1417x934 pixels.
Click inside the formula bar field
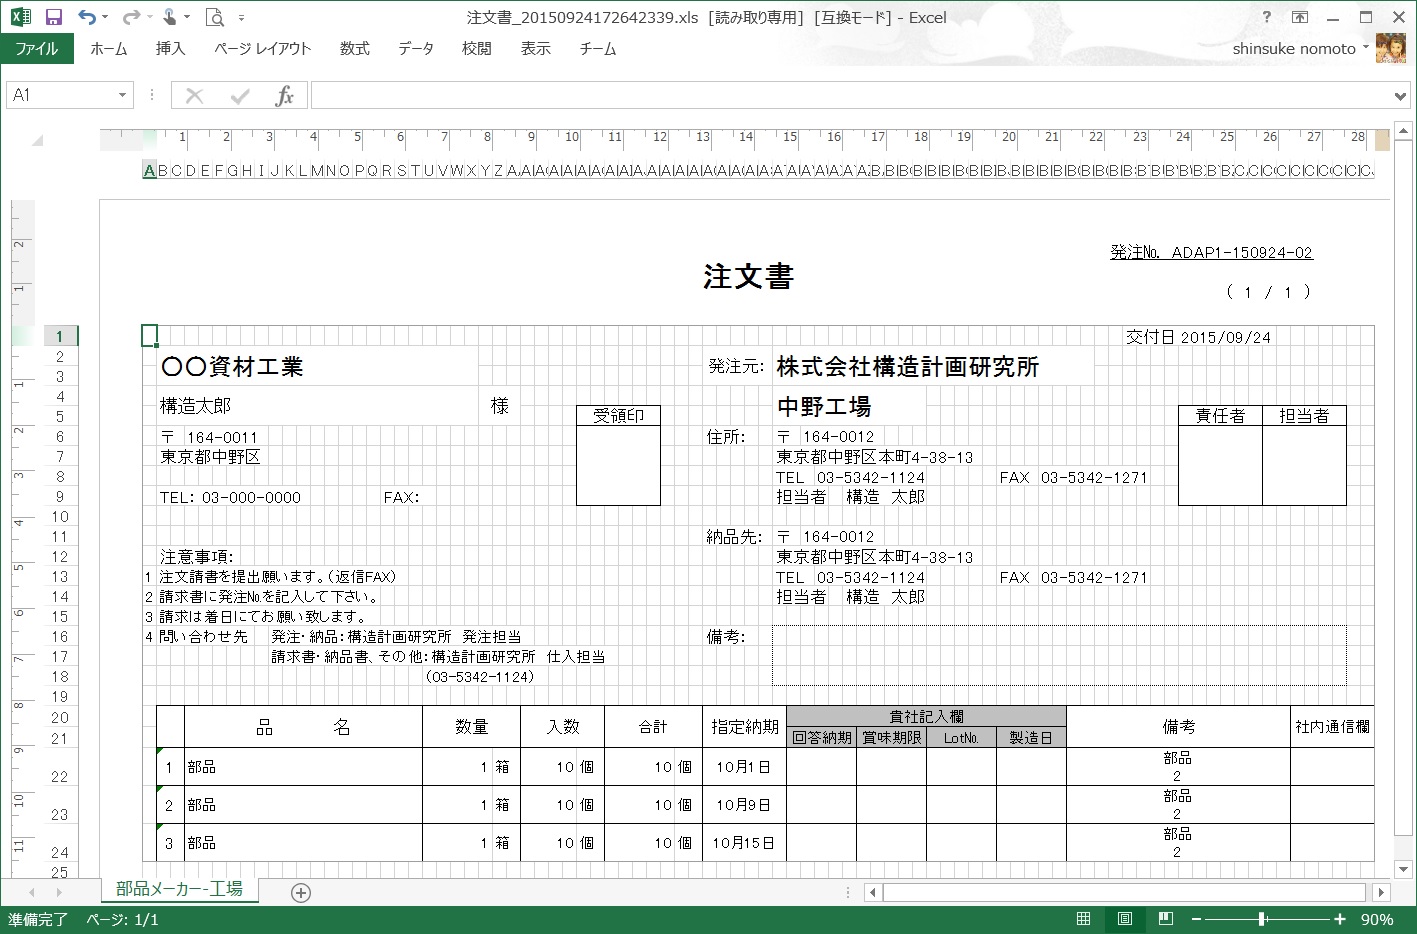click(850, 95)
